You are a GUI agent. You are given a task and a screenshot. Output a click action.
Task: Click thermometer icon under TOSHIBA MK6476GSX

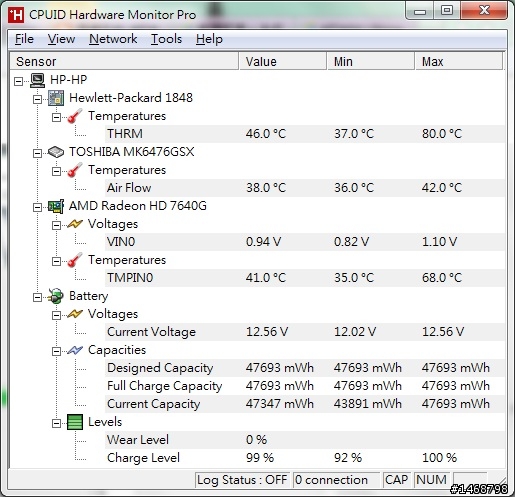tap(75, 170)
